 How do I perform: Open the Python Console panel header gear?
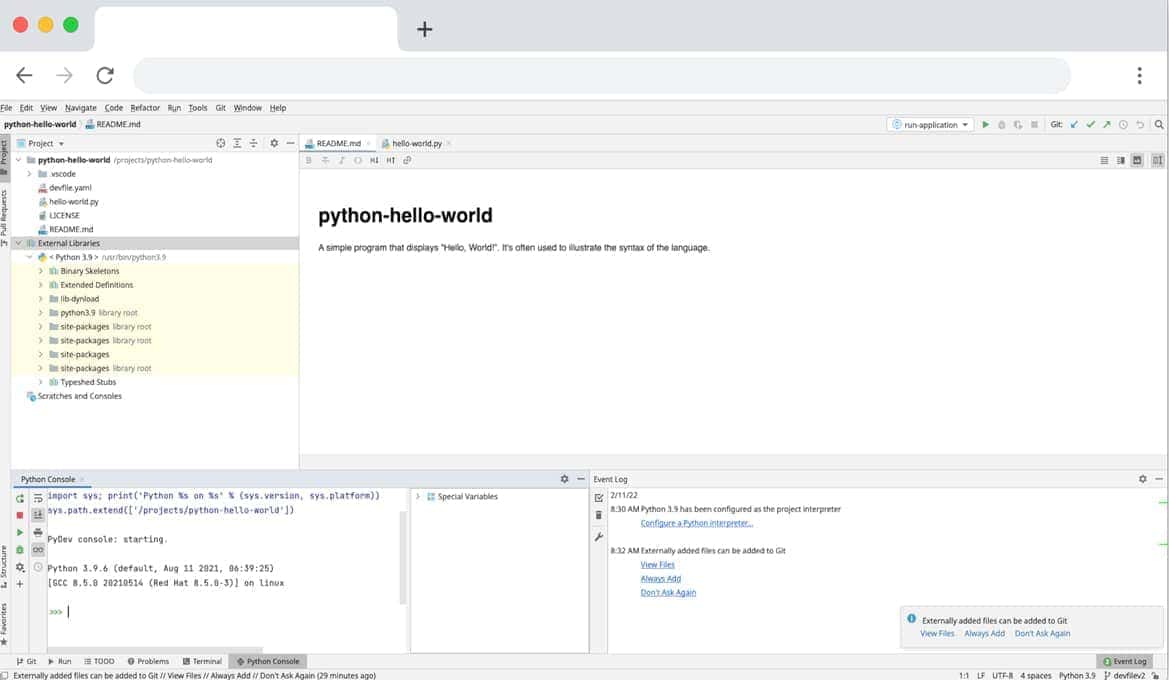[564, 479]
